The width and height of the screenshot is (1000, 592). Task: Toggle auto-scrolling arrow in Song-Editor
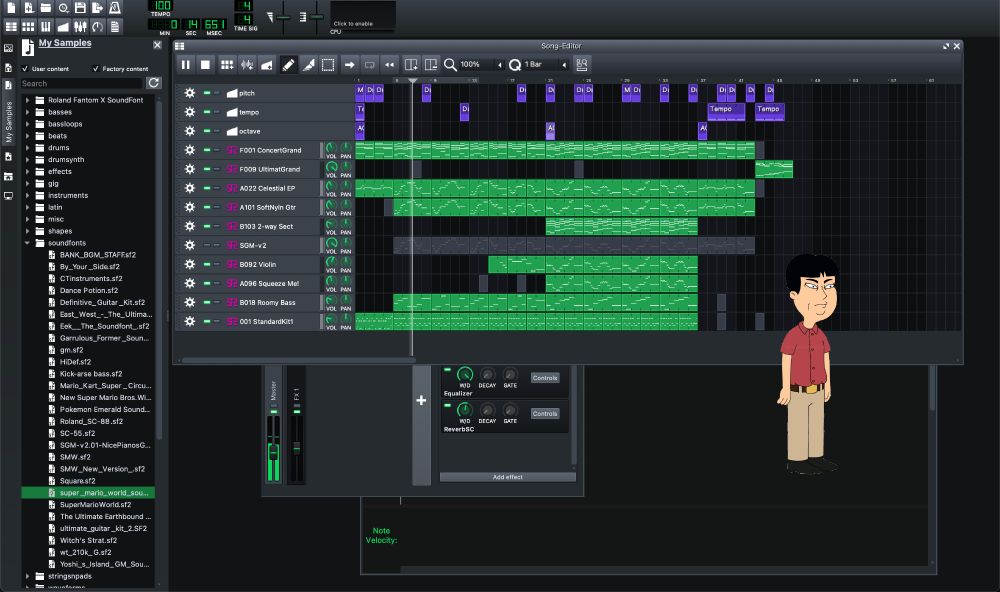[x=349, y=64]
